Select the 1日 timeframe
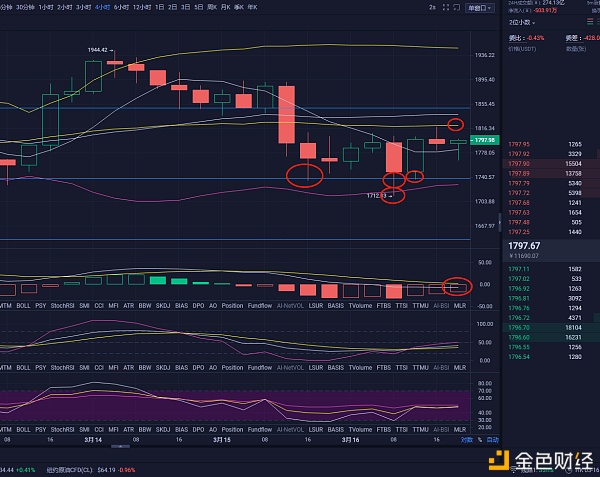Viewport: 600px width, 477px height. [x=160, y=7]
